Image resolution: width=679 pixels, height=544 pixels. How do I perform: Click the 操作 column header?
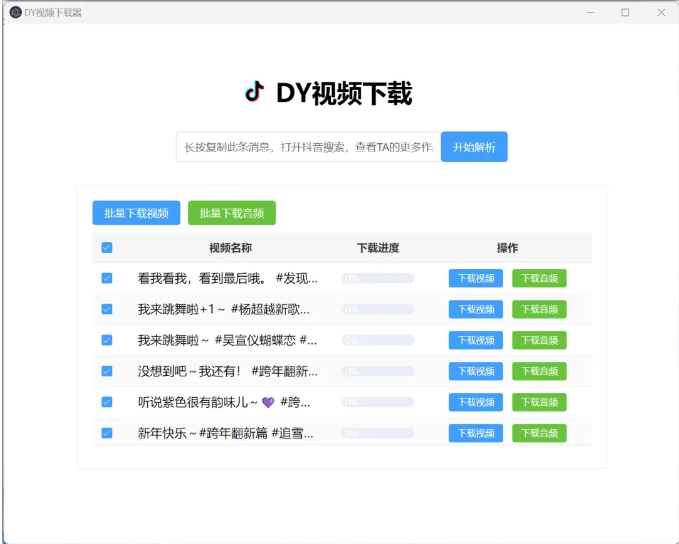pos(507,248)
